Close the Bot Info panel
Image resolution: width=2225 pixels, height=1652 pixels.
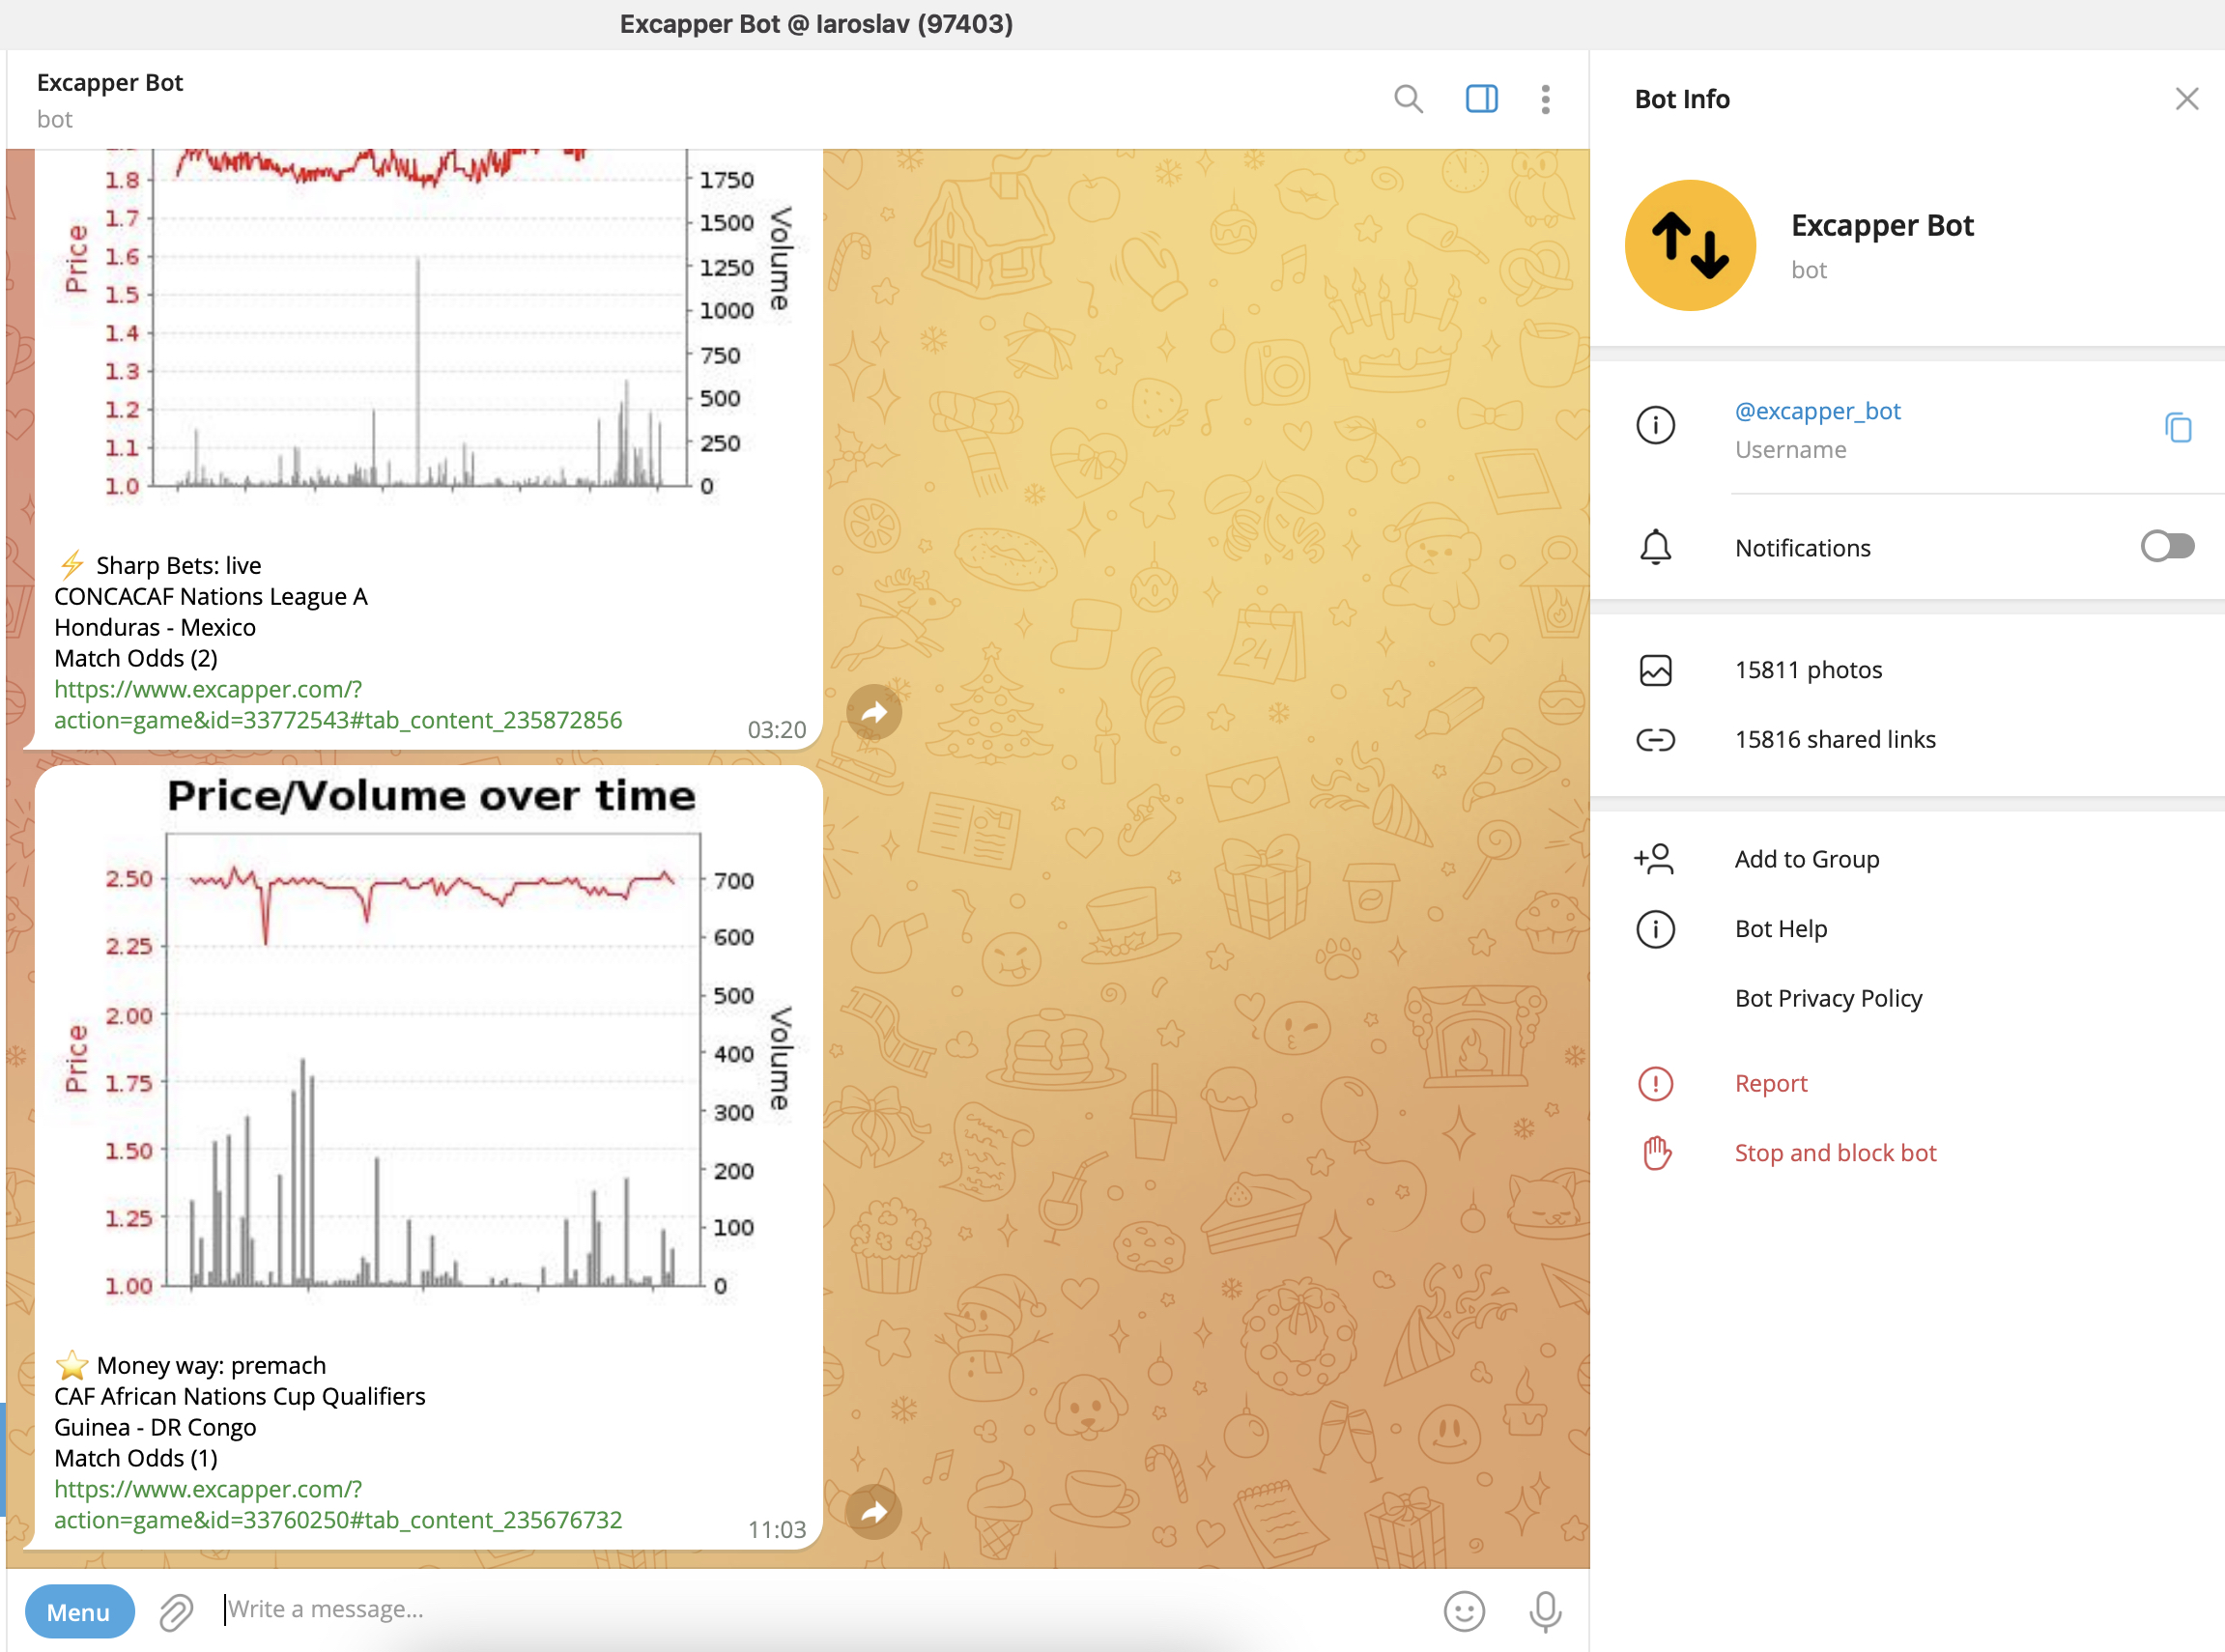pos(2187,99)
